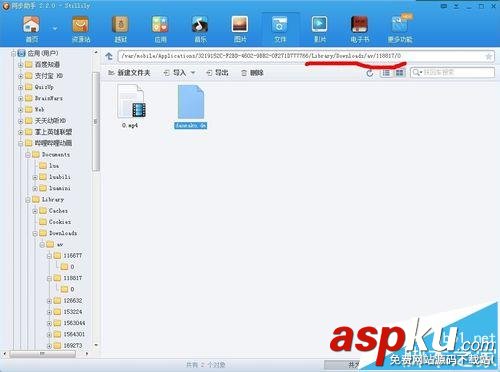The image size is (500, 372).
Task: Open the 图片 photos section
Action: [x=240, y=30]
